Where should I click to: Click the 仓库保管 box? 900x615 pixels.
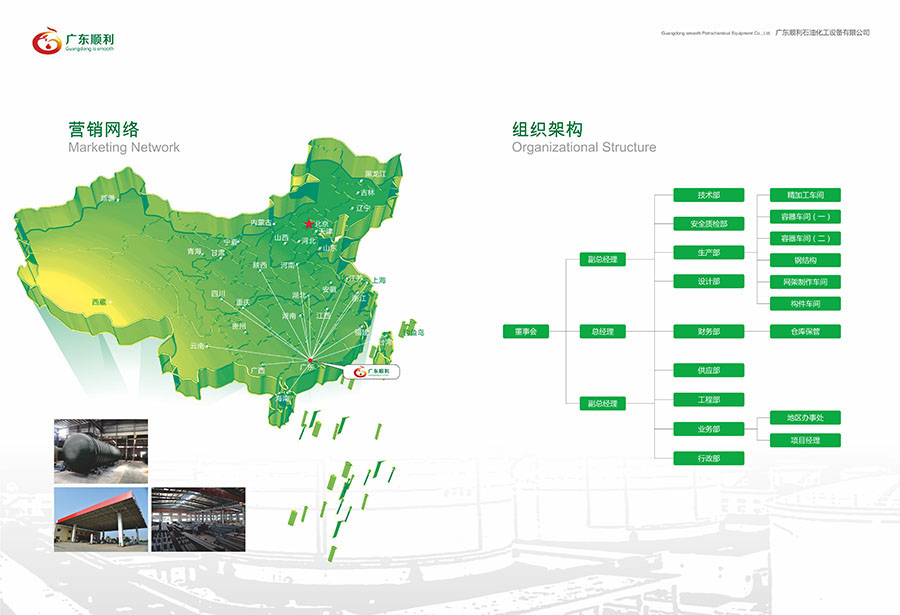point(805,331)
